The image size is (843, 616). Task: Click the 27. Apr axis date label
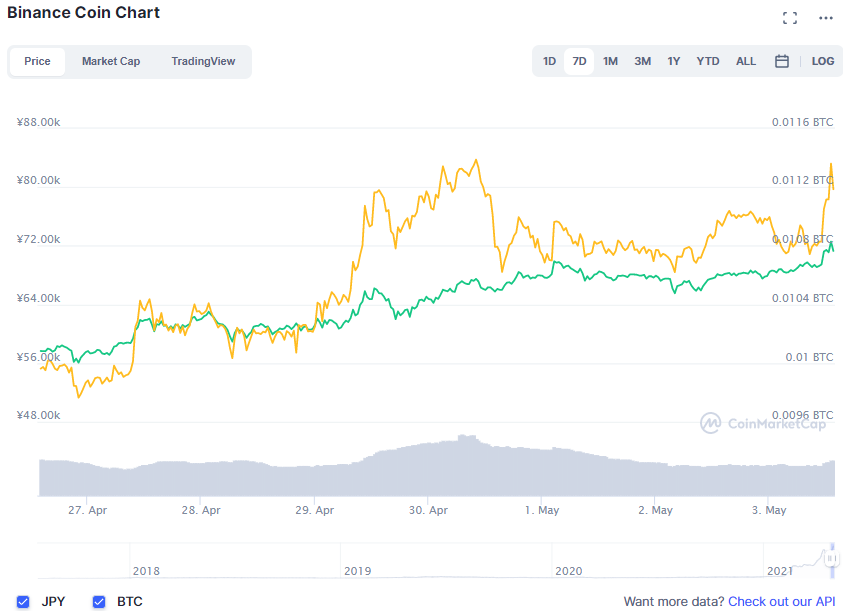(x=87, y=510)
